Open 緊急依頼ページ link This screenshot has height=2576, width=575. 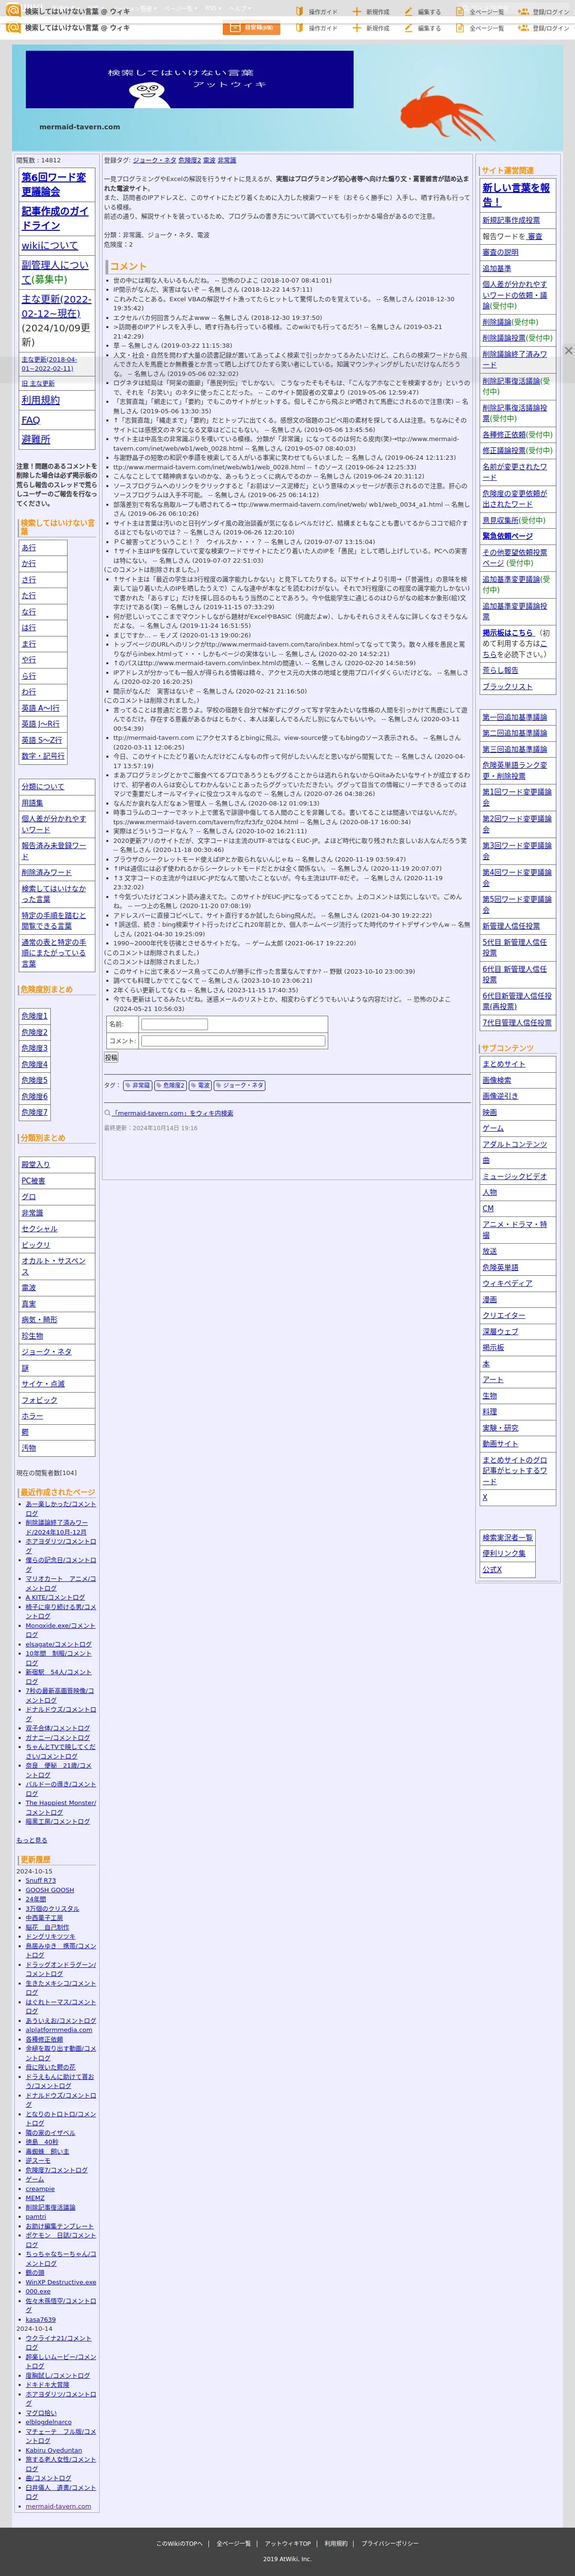pyautogui.click(x=508, y=536)
